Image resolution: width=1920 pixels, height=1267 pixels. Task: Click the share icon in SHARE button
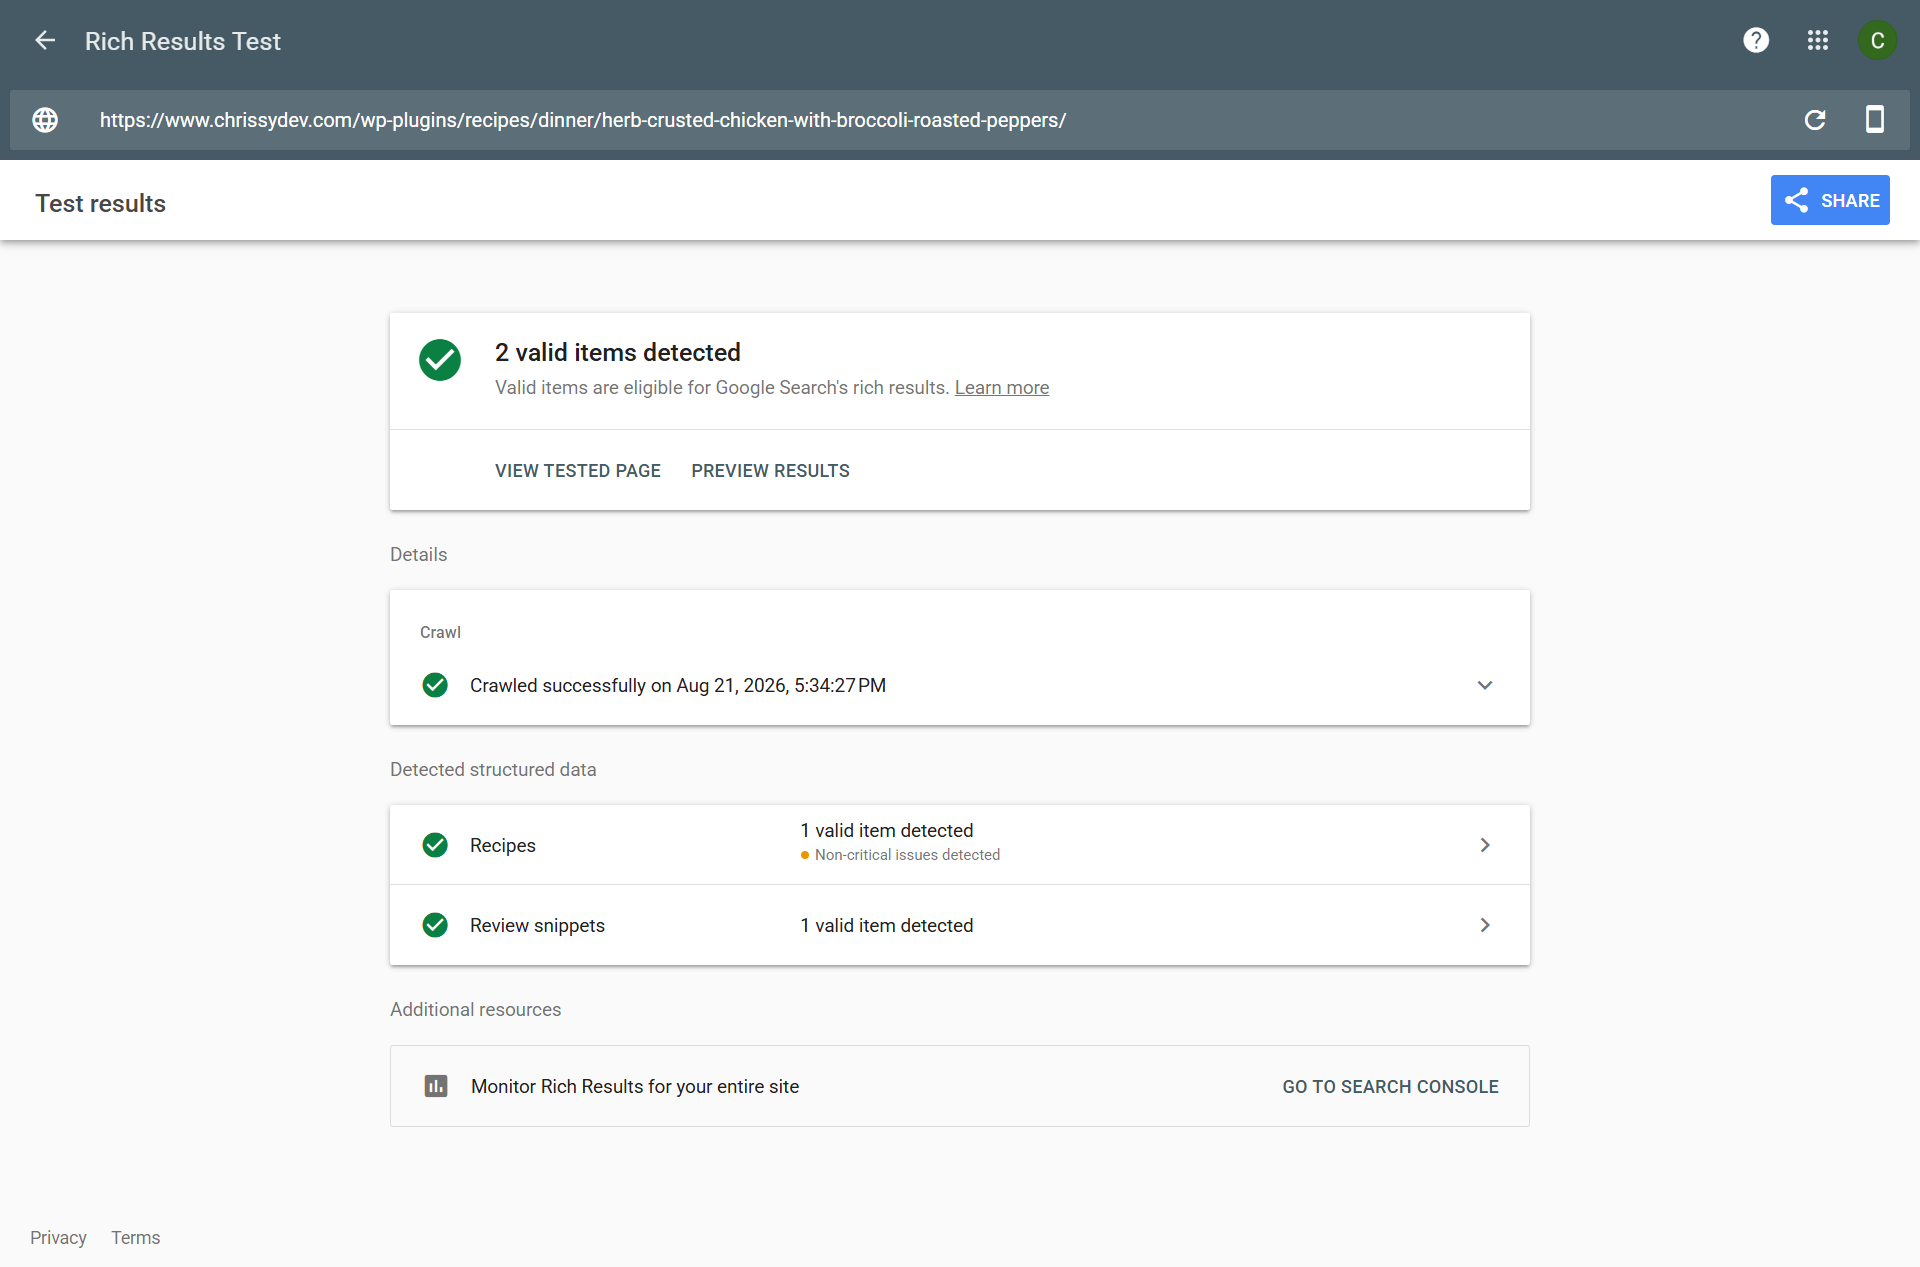coord(1797,200)
